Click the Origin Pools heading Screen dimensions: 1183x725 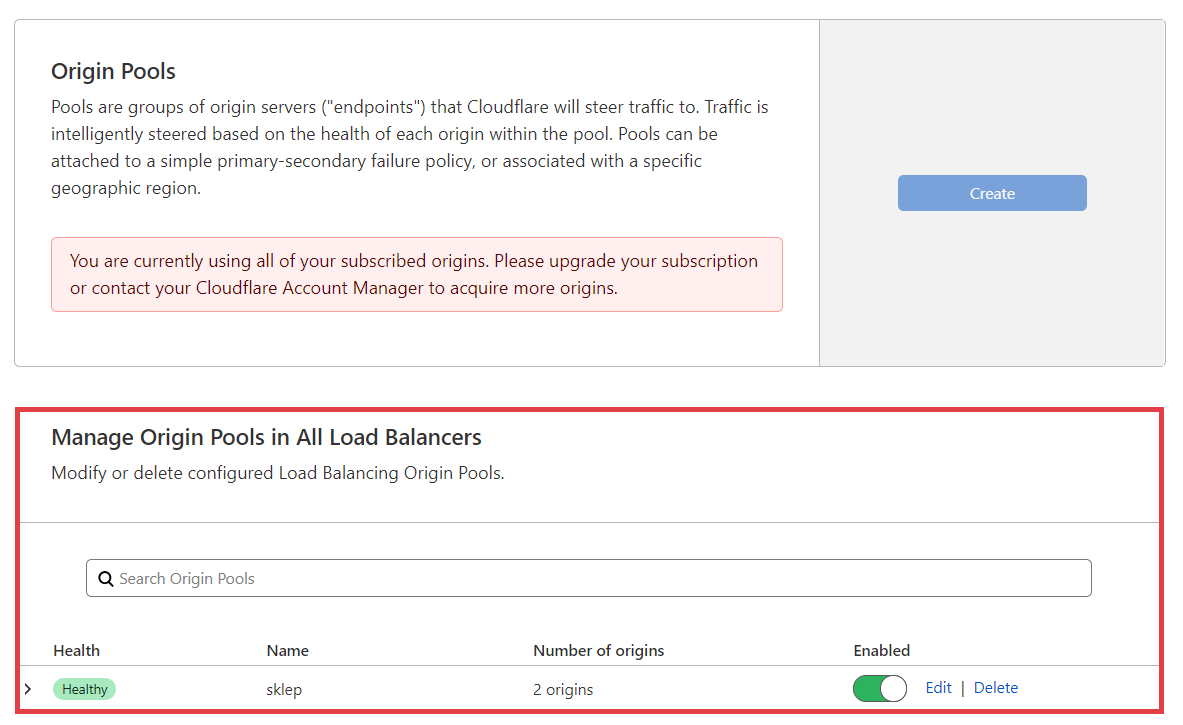click(113, 72)
